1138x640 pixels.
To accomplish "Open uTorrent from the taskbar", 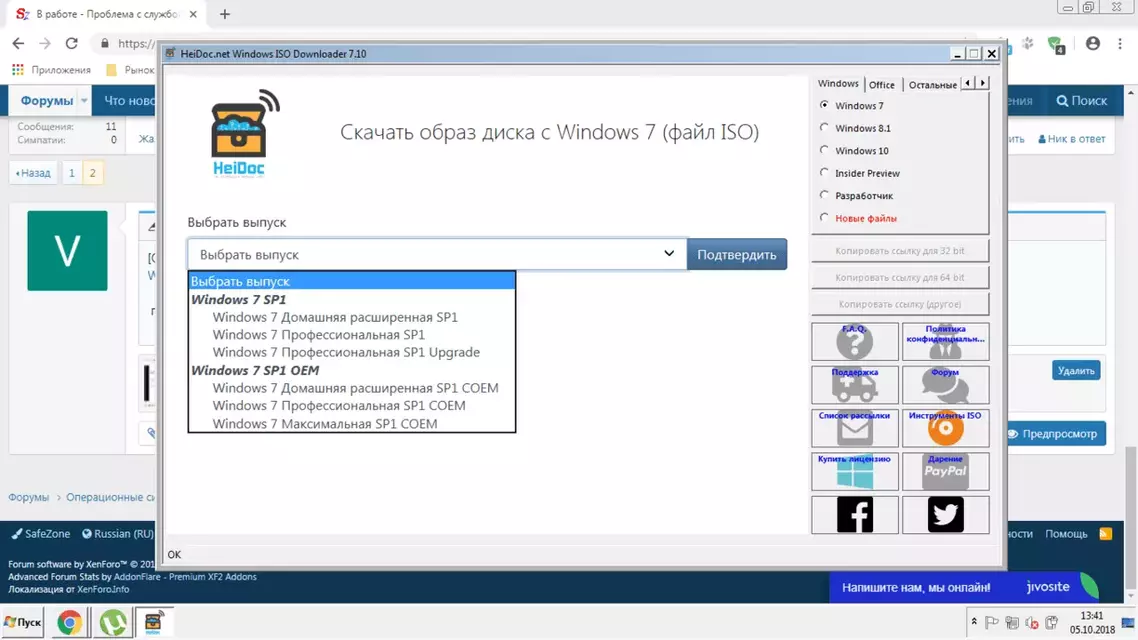I will (x=112, y=623).
